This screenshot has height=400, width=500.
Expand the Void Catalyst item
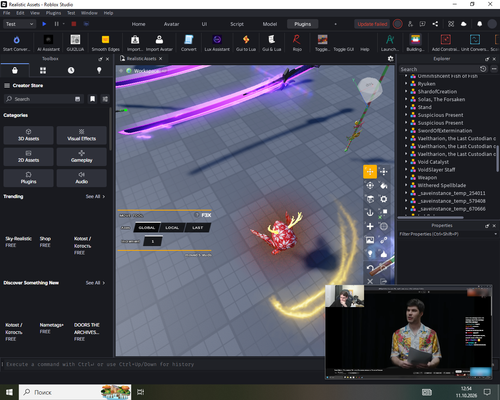(406, 162)
